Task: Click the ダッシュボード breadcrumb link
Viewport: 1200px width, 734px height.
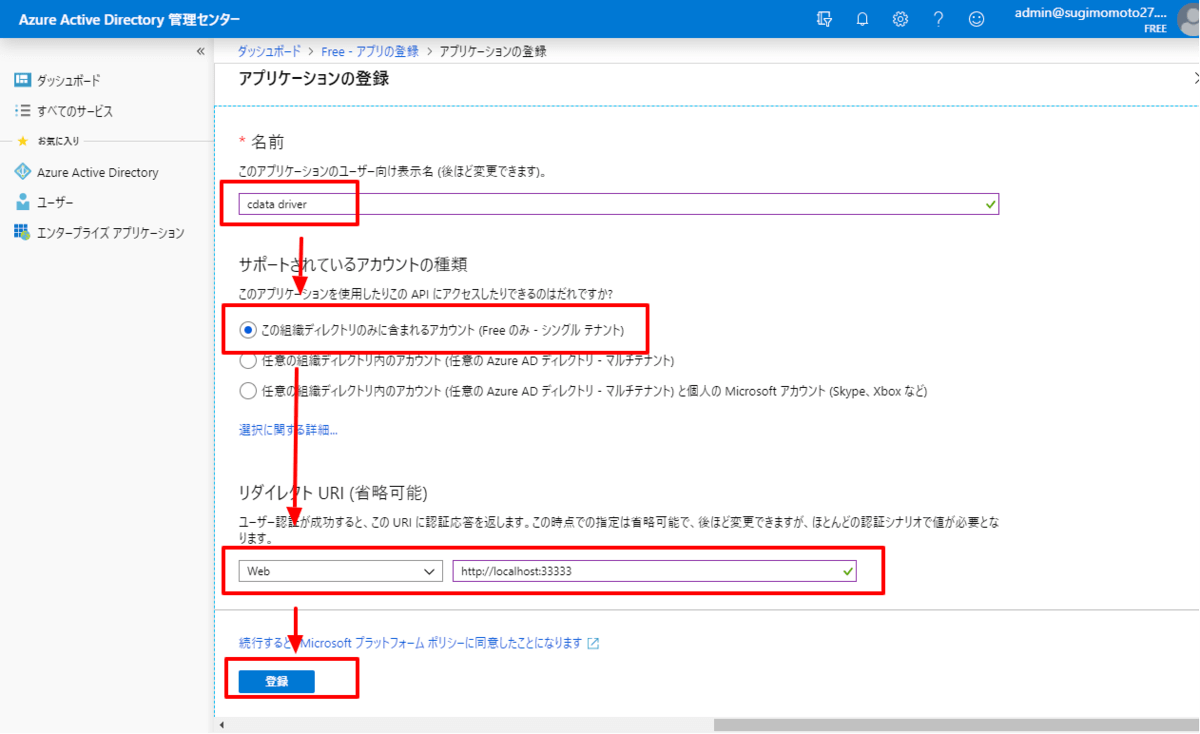Action: click(269, 51)
